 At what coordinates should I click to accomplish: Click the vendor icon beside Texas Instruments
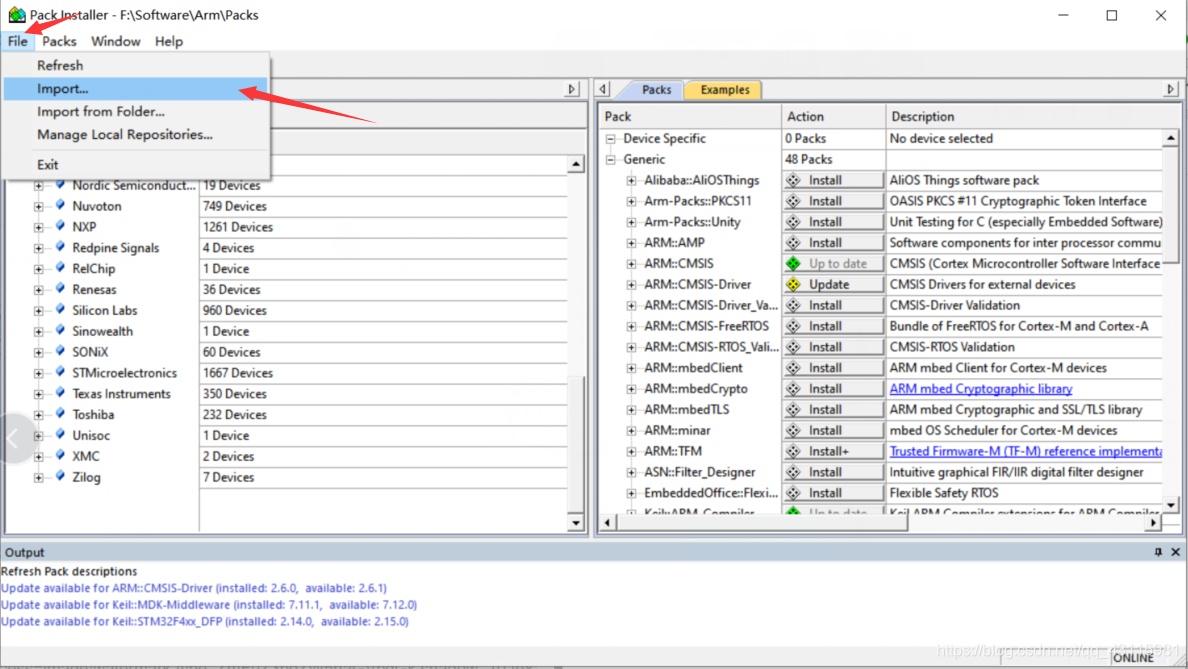61,393
